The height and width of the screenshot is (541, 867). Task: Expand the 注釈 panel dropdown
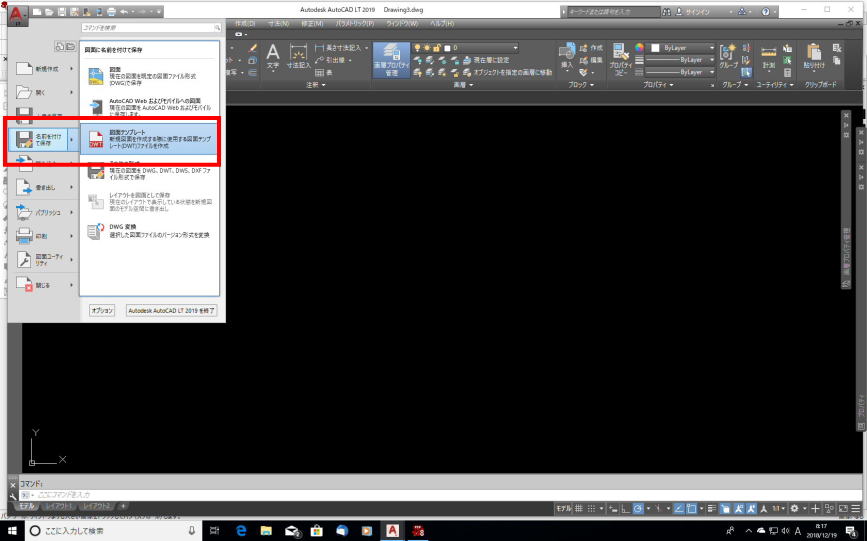(x=316, y=85)
